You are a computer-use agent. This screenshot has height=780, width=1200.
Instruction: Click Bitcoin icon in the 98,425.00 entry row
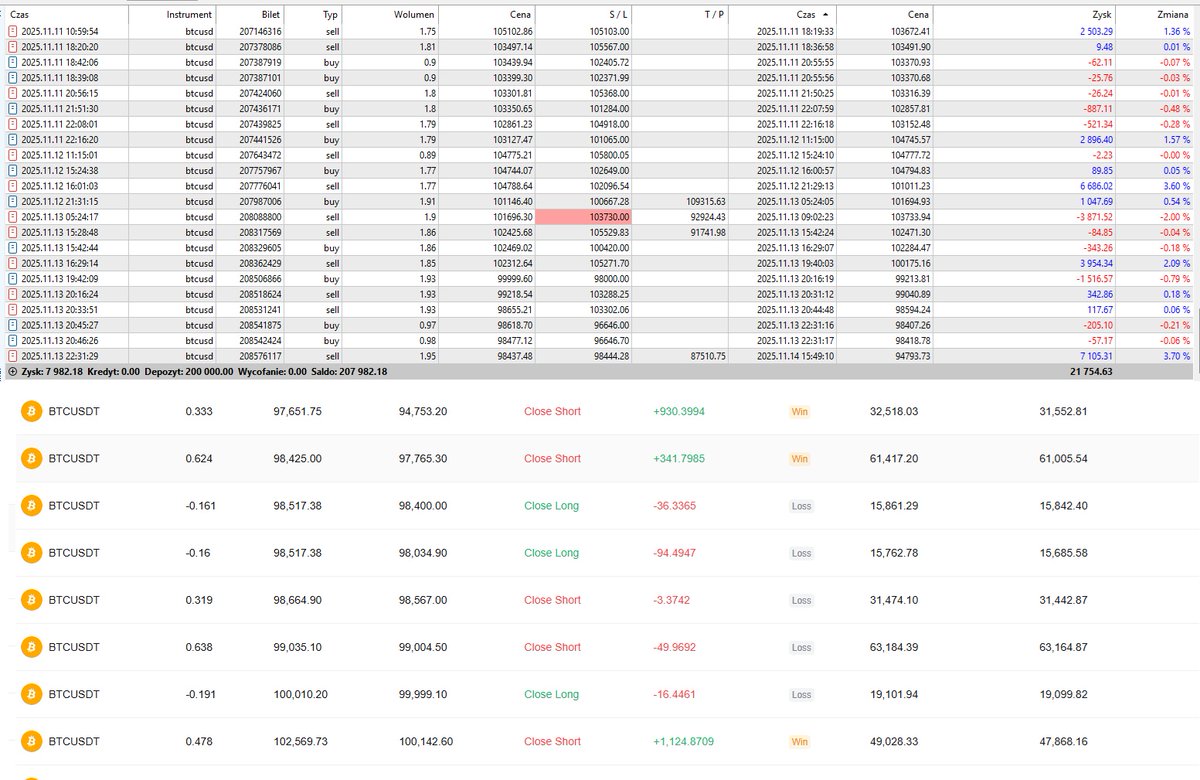pos(30,458)
